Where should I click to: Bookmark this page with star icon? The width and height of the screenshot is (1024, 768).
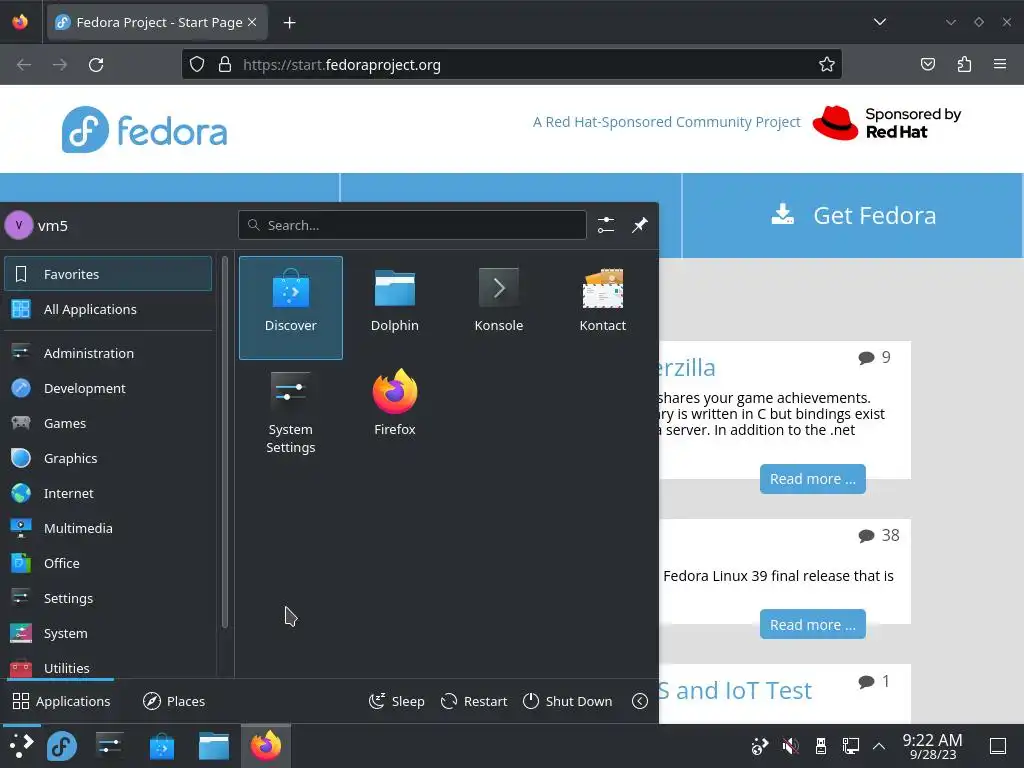coord(826,64)
